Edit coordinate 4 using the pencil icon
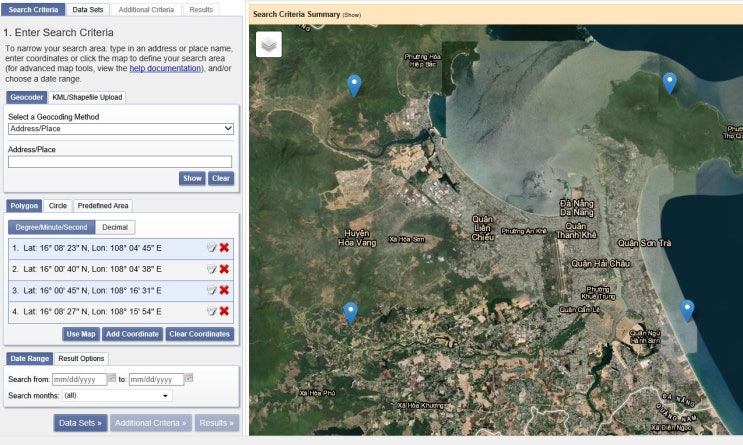 point(211,311)
